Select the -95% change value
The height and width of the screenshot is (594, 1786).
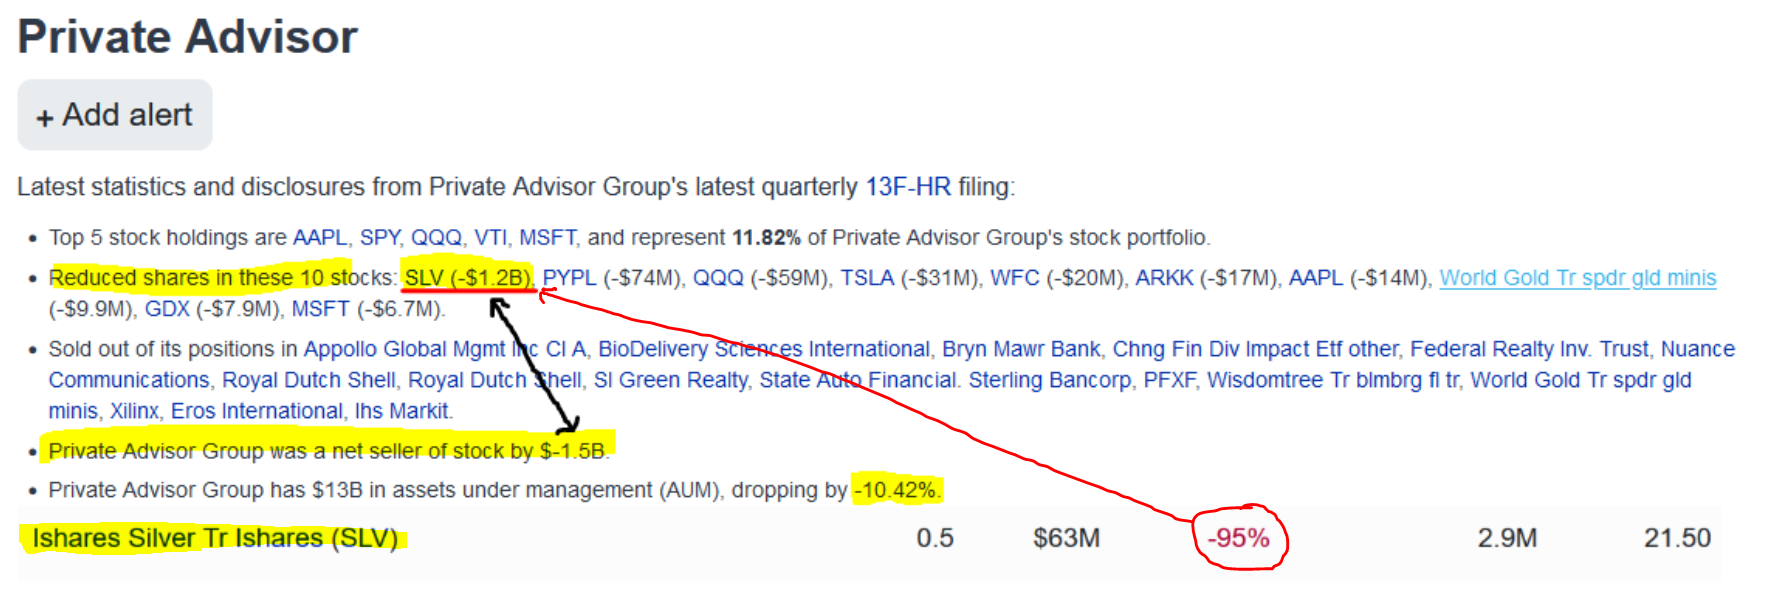point(1238,538)
